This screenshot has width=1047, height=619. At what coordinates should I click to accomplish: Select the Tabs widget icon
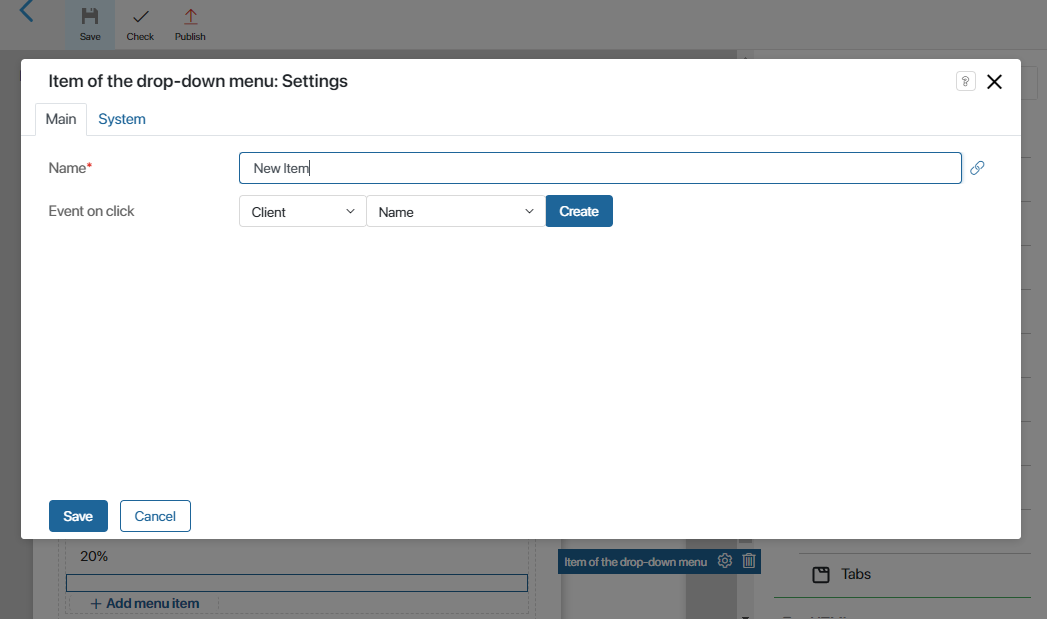pyautogui.click(x=821, y=574)
